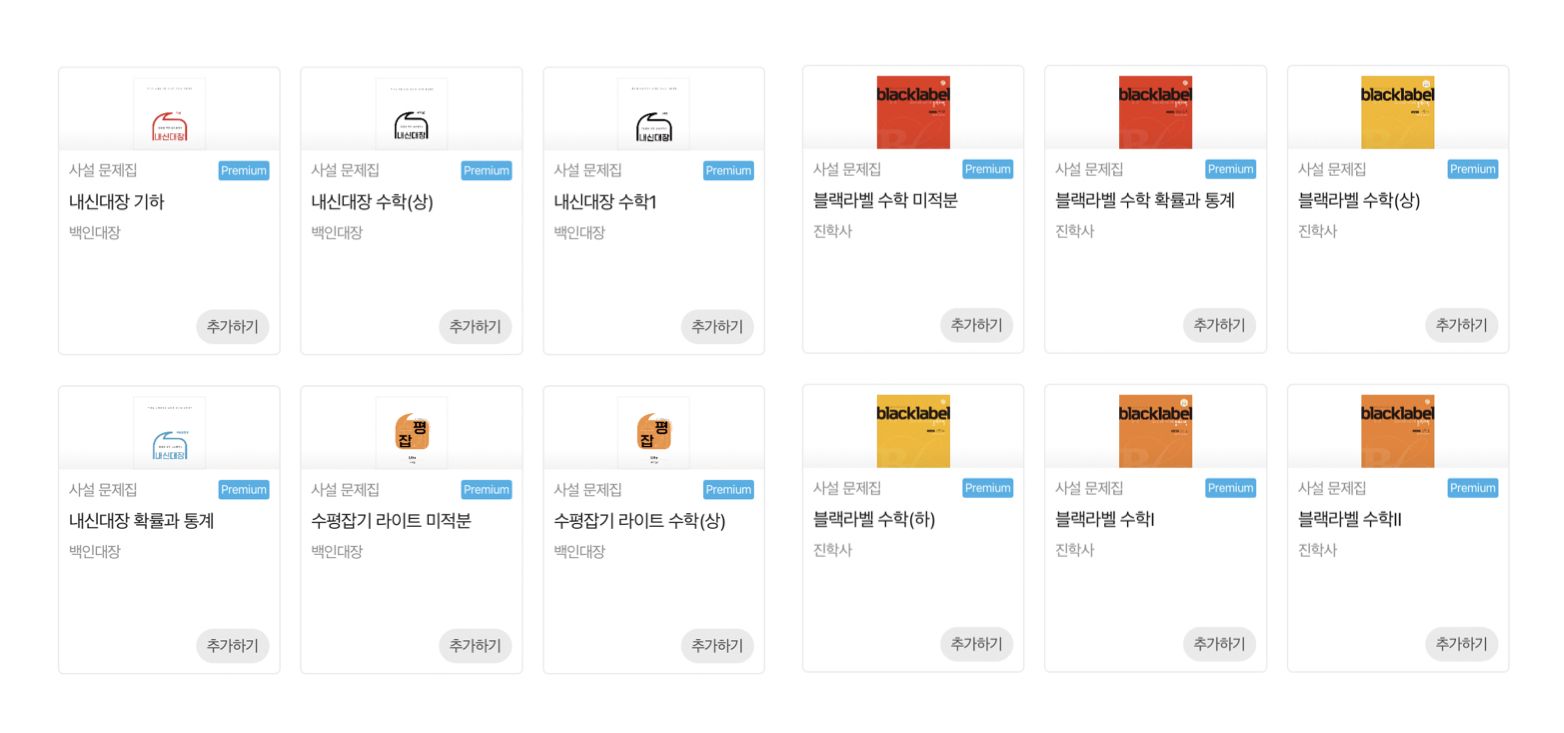Open 블랙라벨 수학 확률과 통계 cover image

point(1155,112)
